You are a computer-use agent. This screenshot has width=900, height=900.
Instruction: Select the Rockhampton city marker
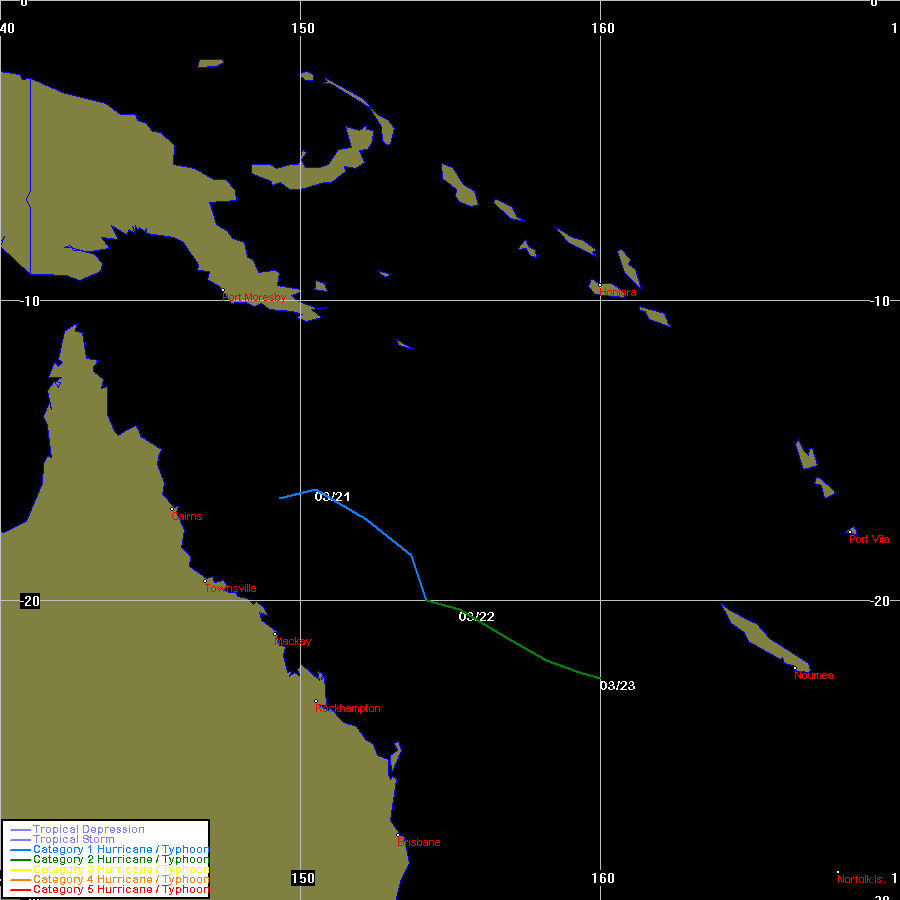[316, 701]
